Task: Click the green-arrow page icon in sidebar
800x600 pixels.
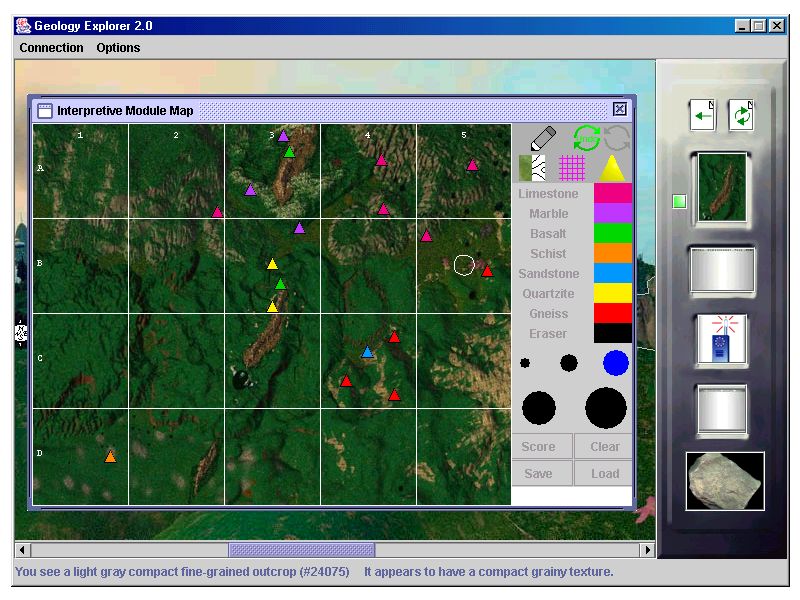Action: point(702,115)
